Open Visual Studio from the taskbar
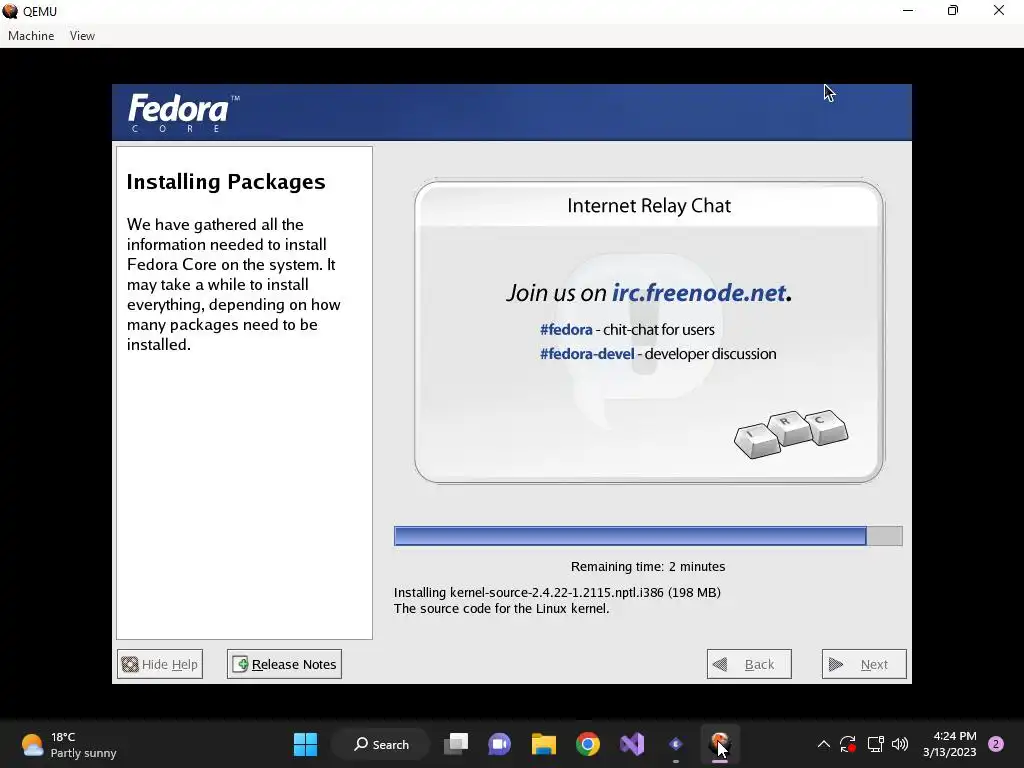The width and height of the screenshot is (1024, 768). pyautogui.click(x=632, y=744)
